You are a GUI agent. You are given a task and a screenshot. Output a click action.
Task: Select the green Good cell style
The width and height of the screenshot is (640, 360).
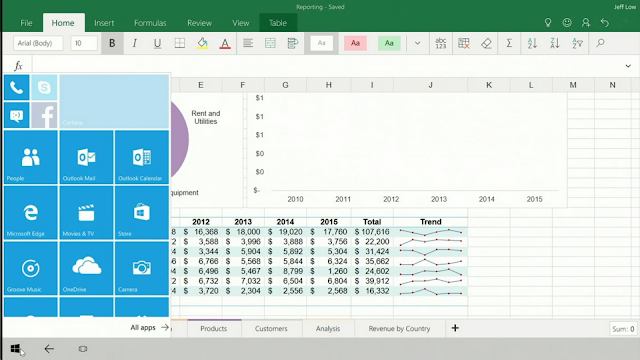[389, 43]
